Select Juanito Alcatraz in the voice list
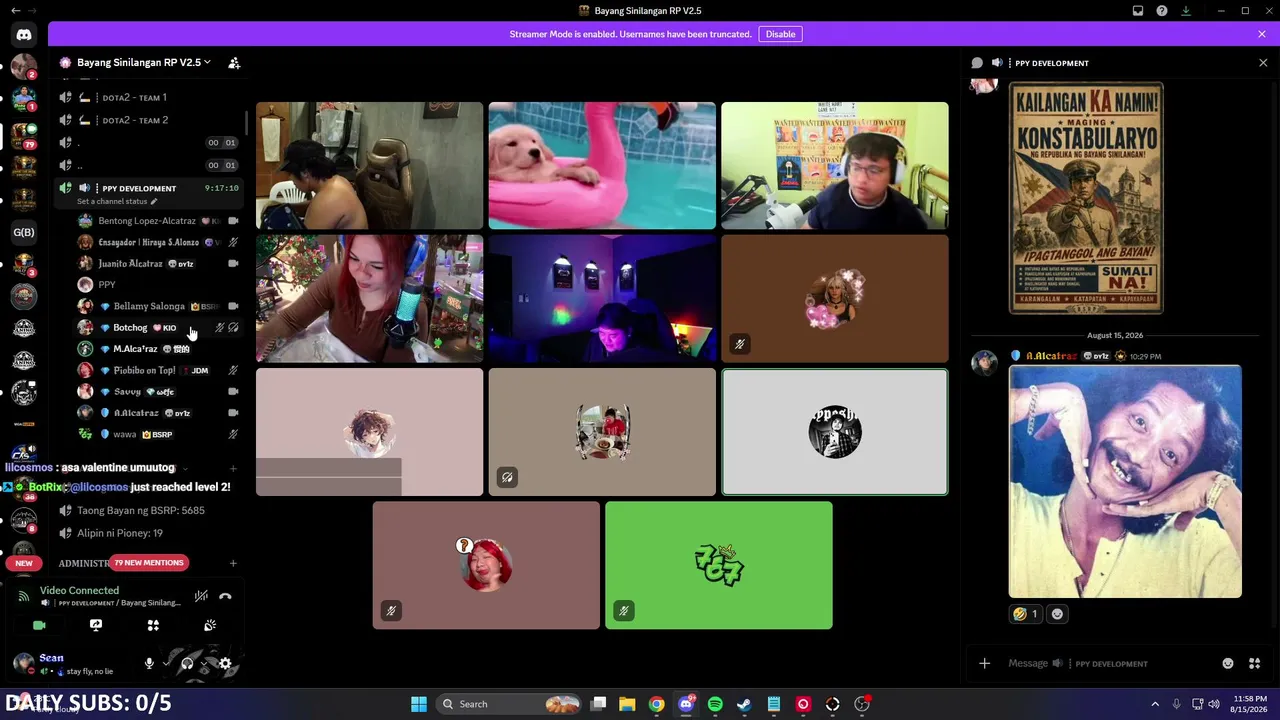Image resolution: width=1280 pixels, height=720 pixels. [160, 264]
